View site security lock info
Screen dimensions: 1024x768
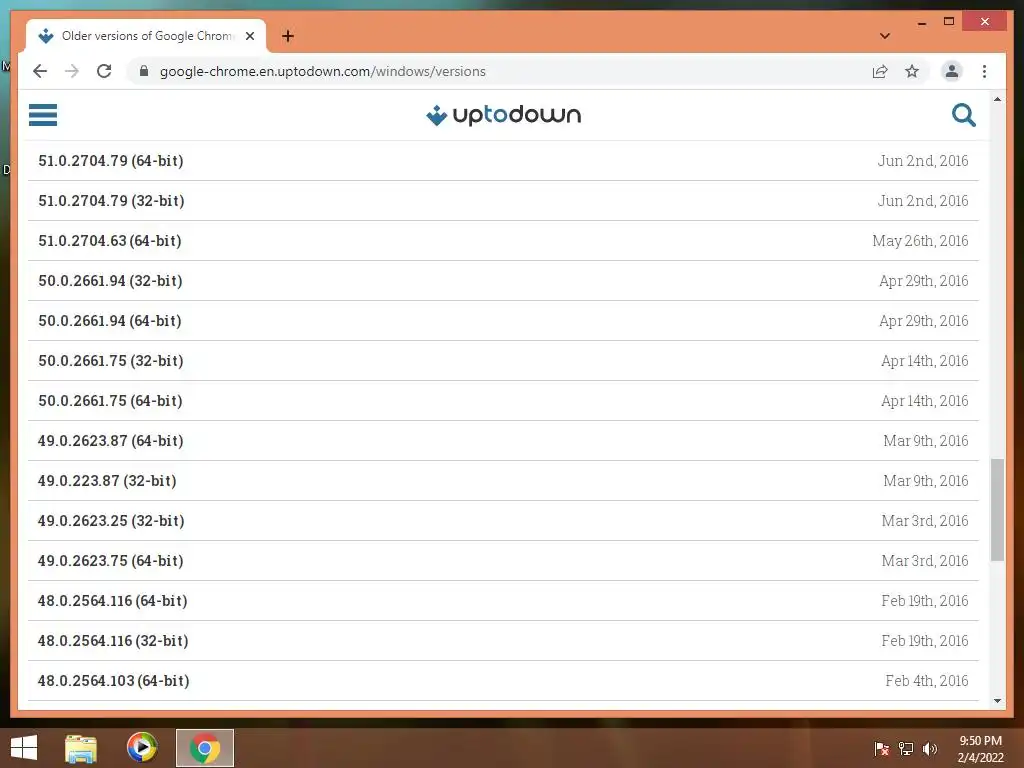tap(144, 71)
